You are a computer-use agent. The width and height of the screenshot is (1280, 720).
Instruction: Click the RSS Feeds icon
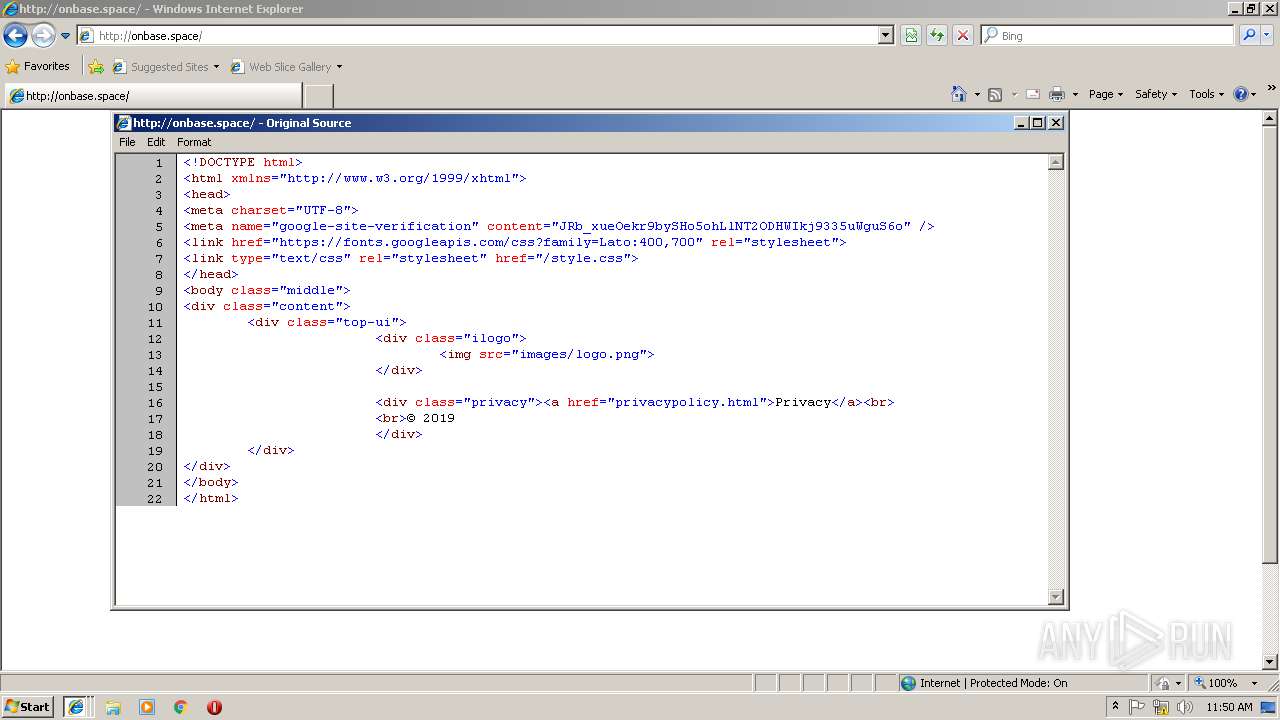995,94
